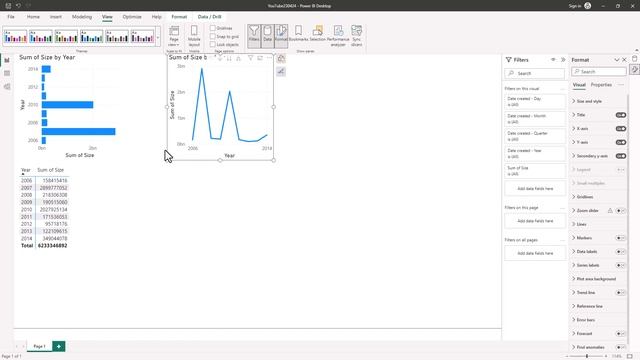Open the Insert ribbon tab
640x360 pixels.
[x=56, y=17]
